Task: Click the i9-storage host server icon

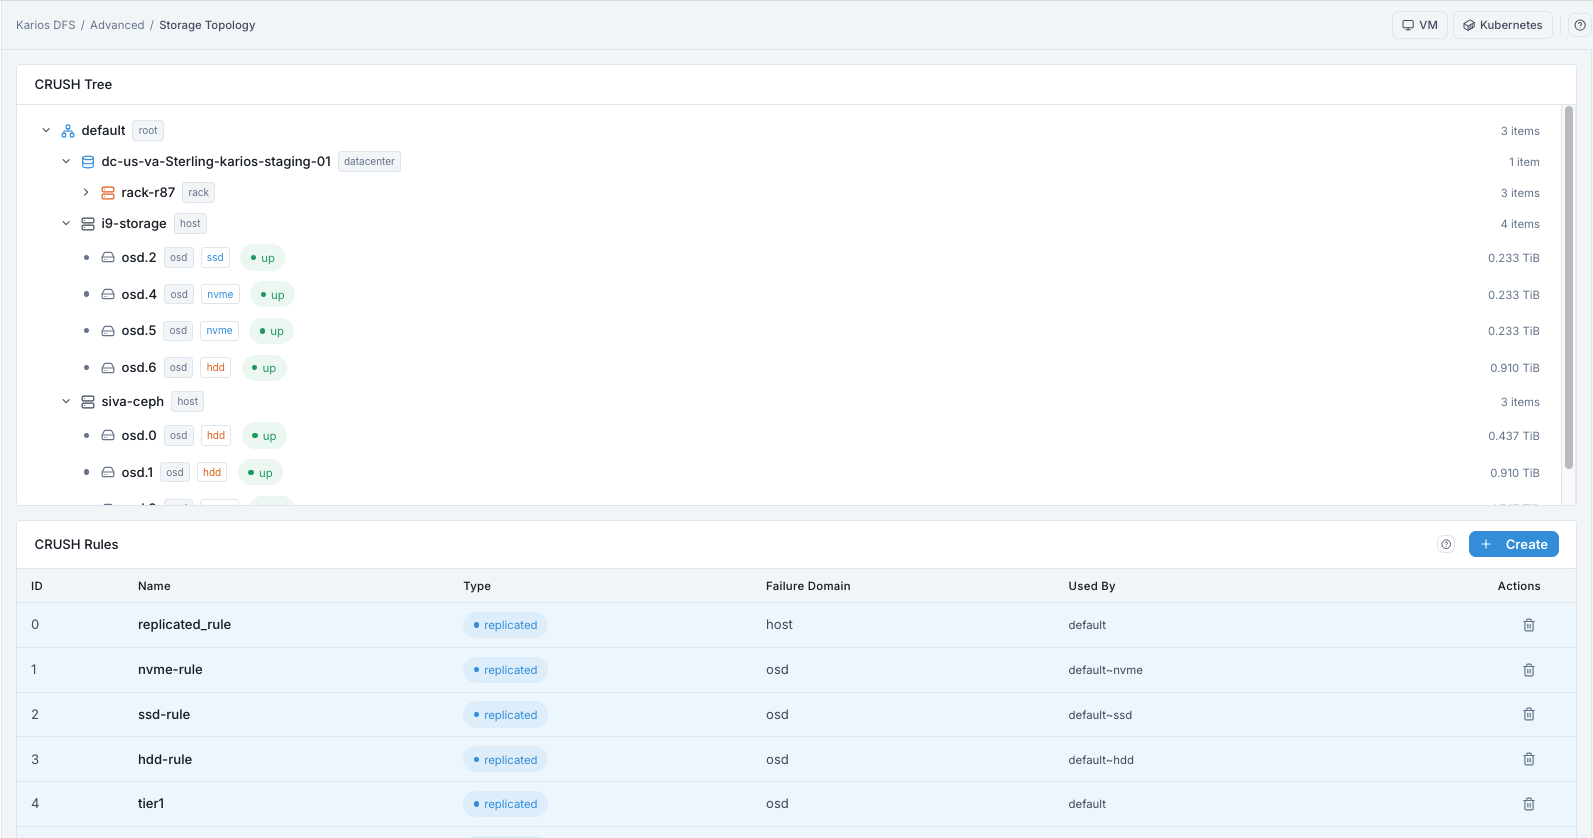Action: [88, 224]
